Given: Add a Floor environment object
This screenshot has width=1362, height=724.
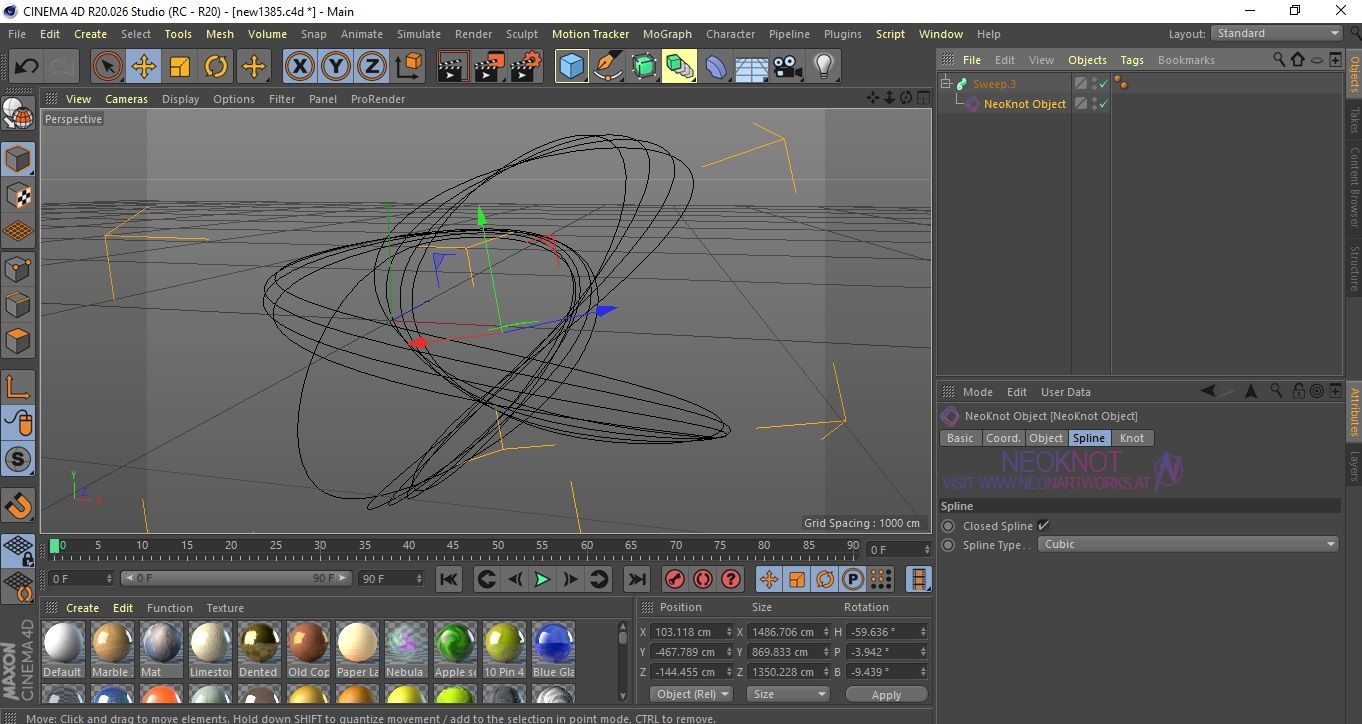Looking at the screenshot, I should [751, 67].
